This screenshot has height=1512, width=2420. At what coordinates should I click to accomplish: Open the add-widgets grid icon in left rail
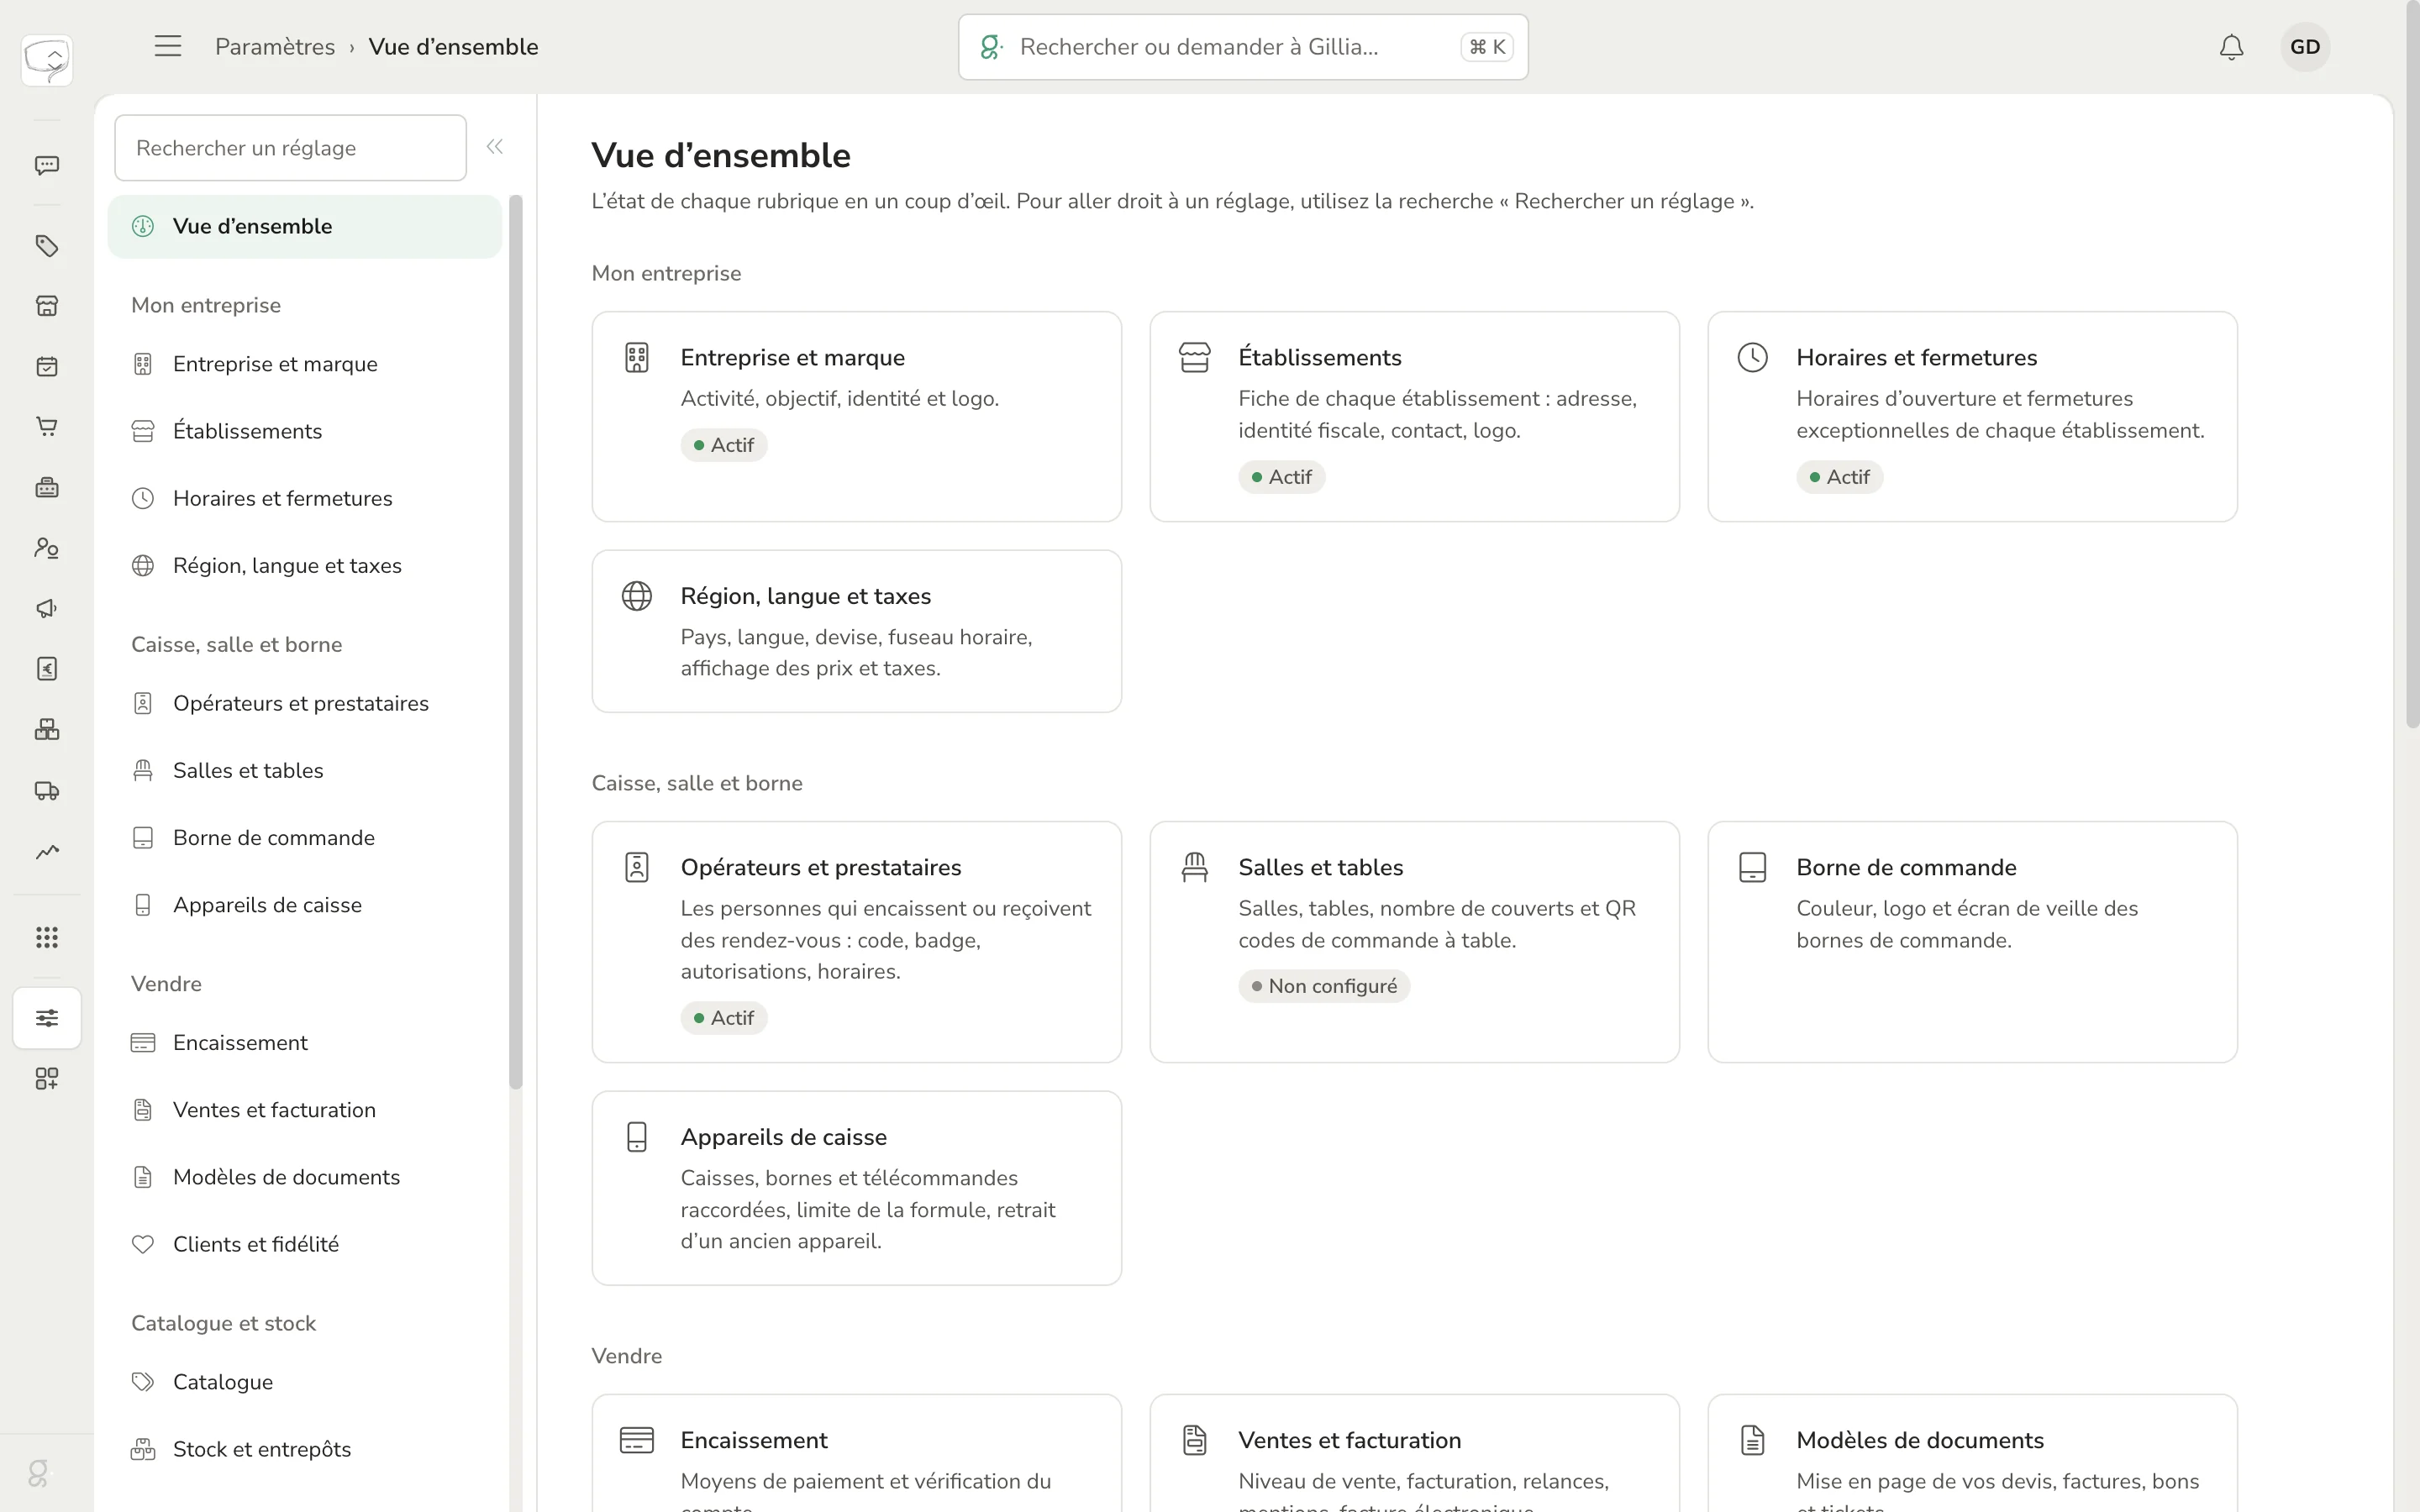tap(47, 1078)
